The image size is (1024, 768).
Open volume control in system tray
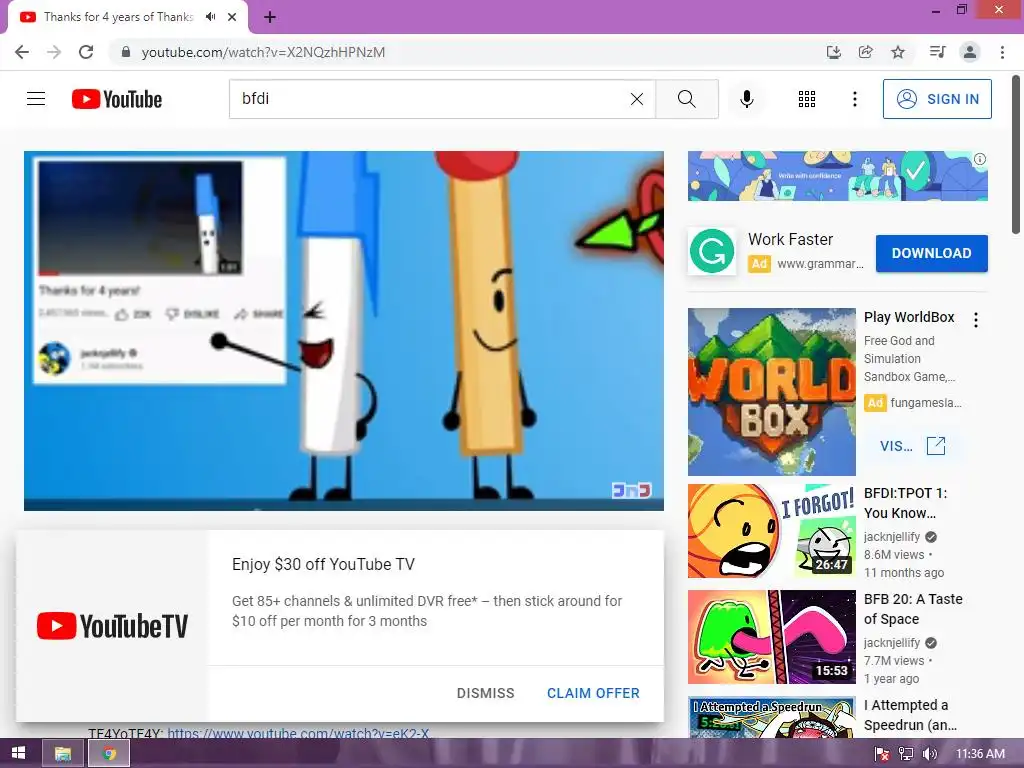pyautogui.click(x=929, y=754)
